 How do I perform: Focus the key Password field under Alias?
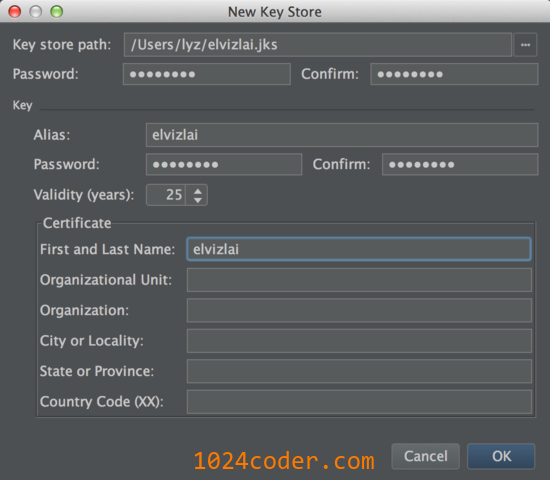224,164
